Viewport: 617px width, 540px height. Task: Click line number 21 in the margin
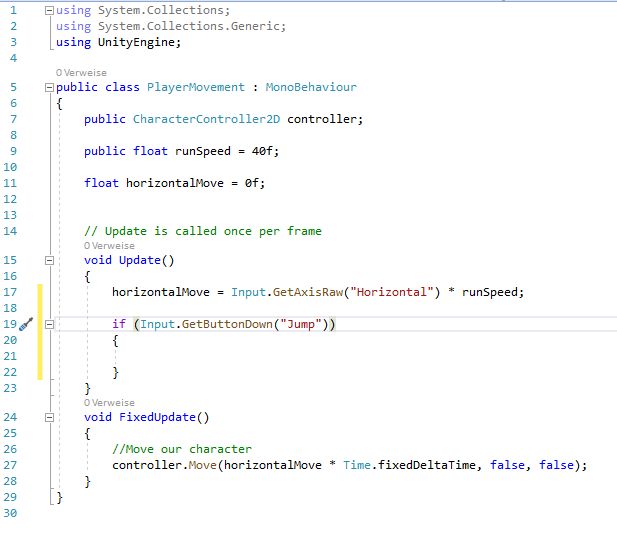pyautogui.click(x=10, y=356)
